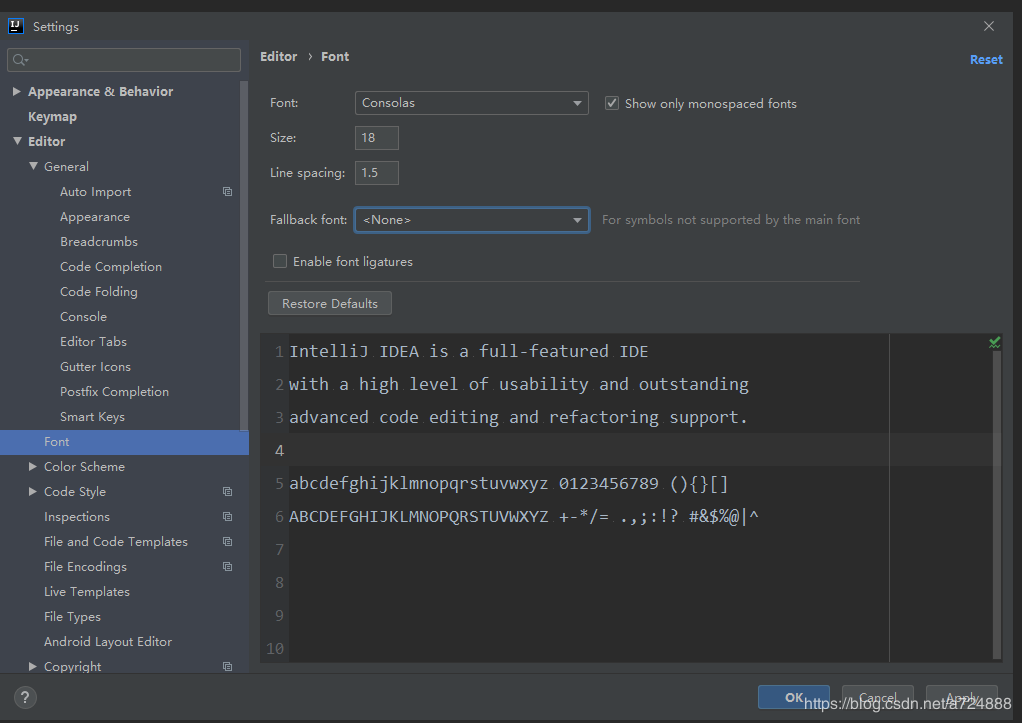The height and width of the screenshot is (723, 1022).
Task: Select Live Templates in the settings tree
Action: pyautogui.click(x=87, y=592)
